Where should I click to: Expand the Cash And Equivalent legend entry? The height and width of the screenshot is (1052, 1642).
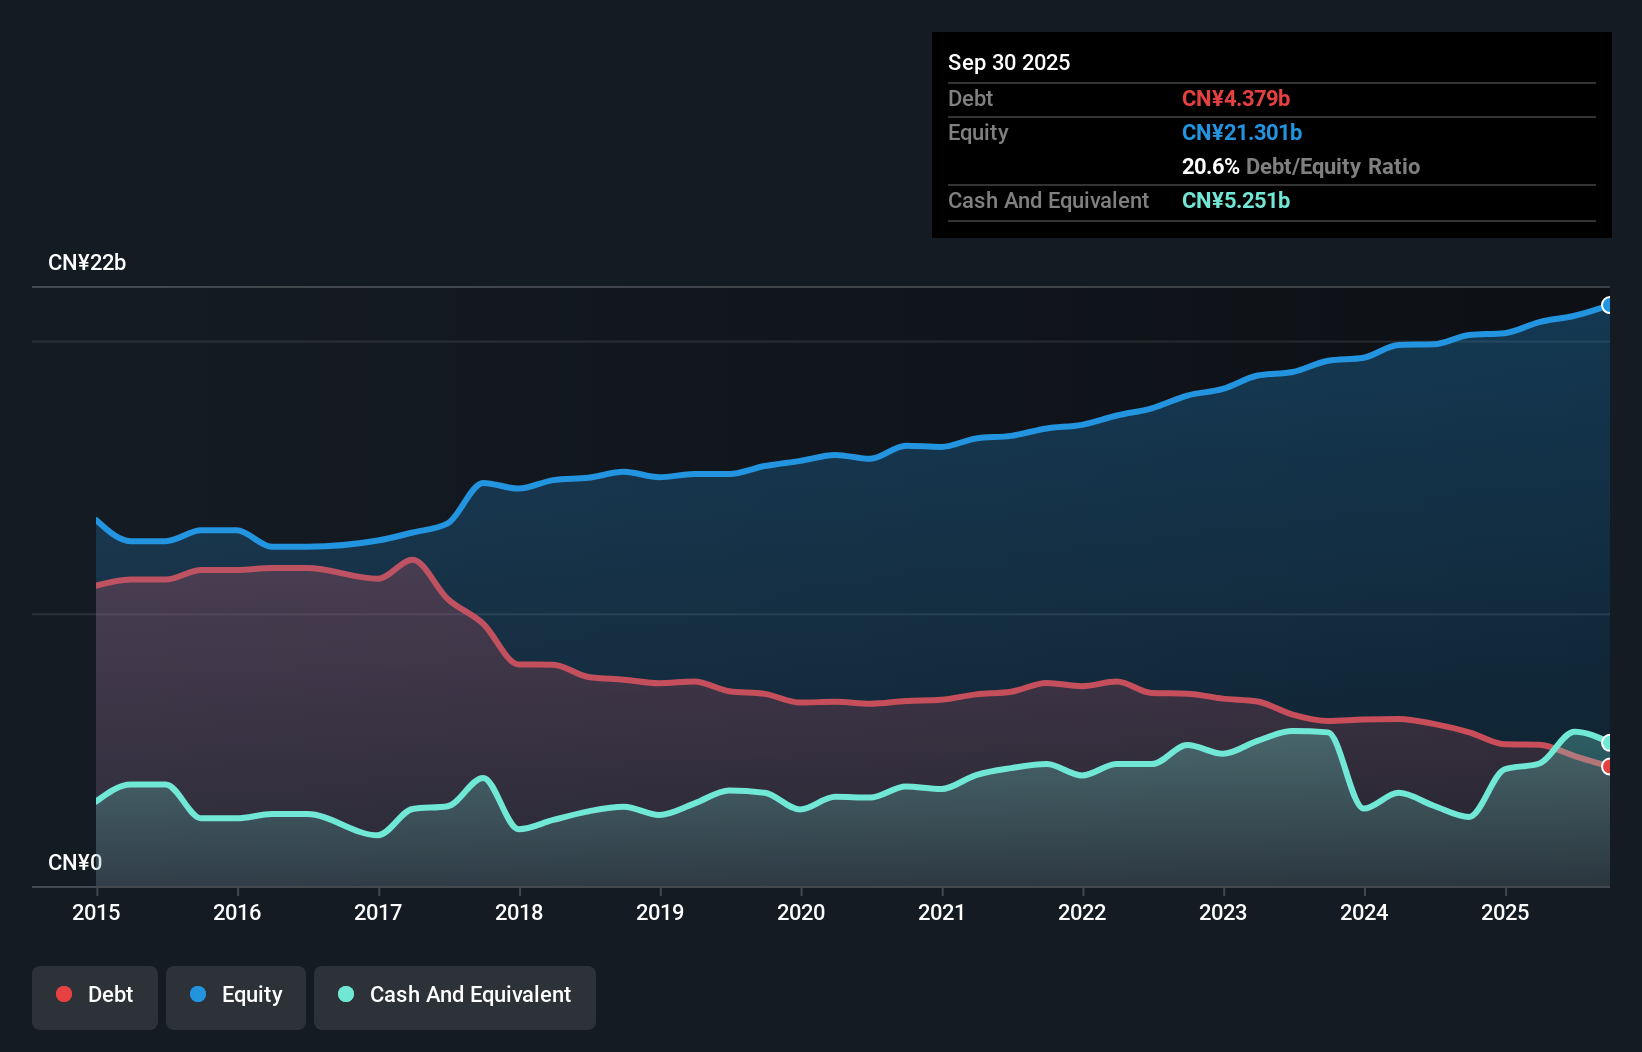point(455,996)
